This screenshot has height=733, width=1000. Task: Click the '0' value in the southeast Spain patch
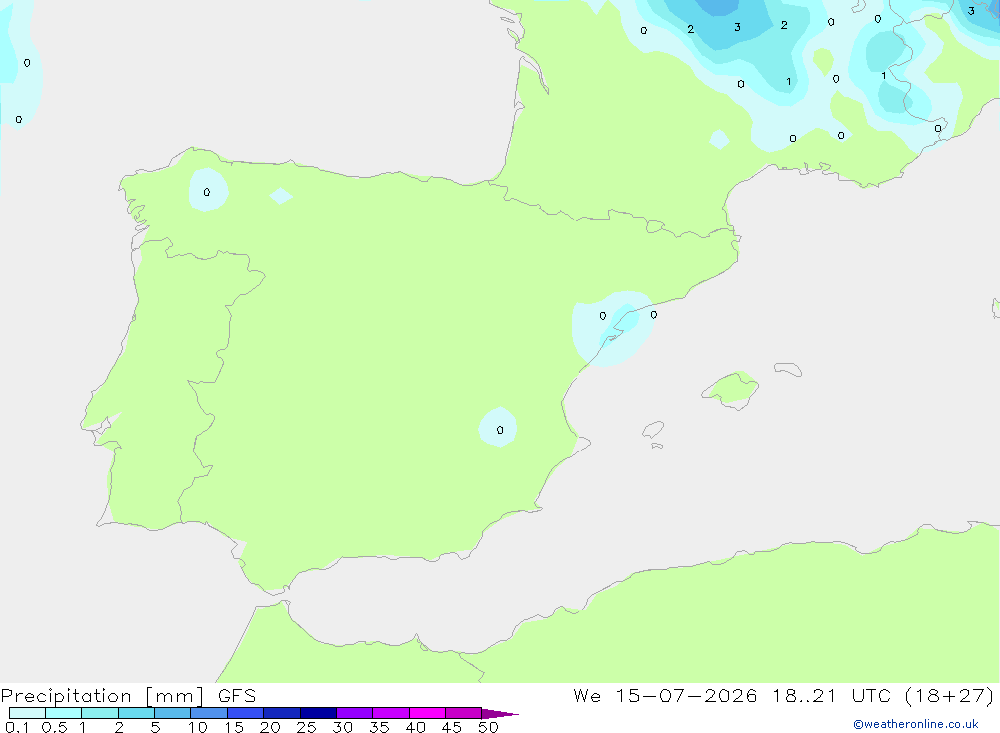click(x=500, y=430)
